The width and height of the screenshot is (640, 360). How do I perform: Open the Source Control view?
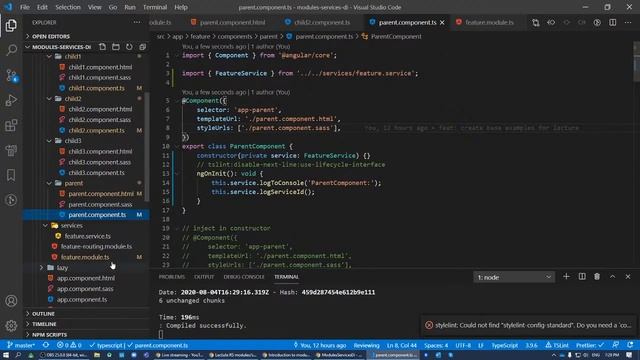point(11,76)
